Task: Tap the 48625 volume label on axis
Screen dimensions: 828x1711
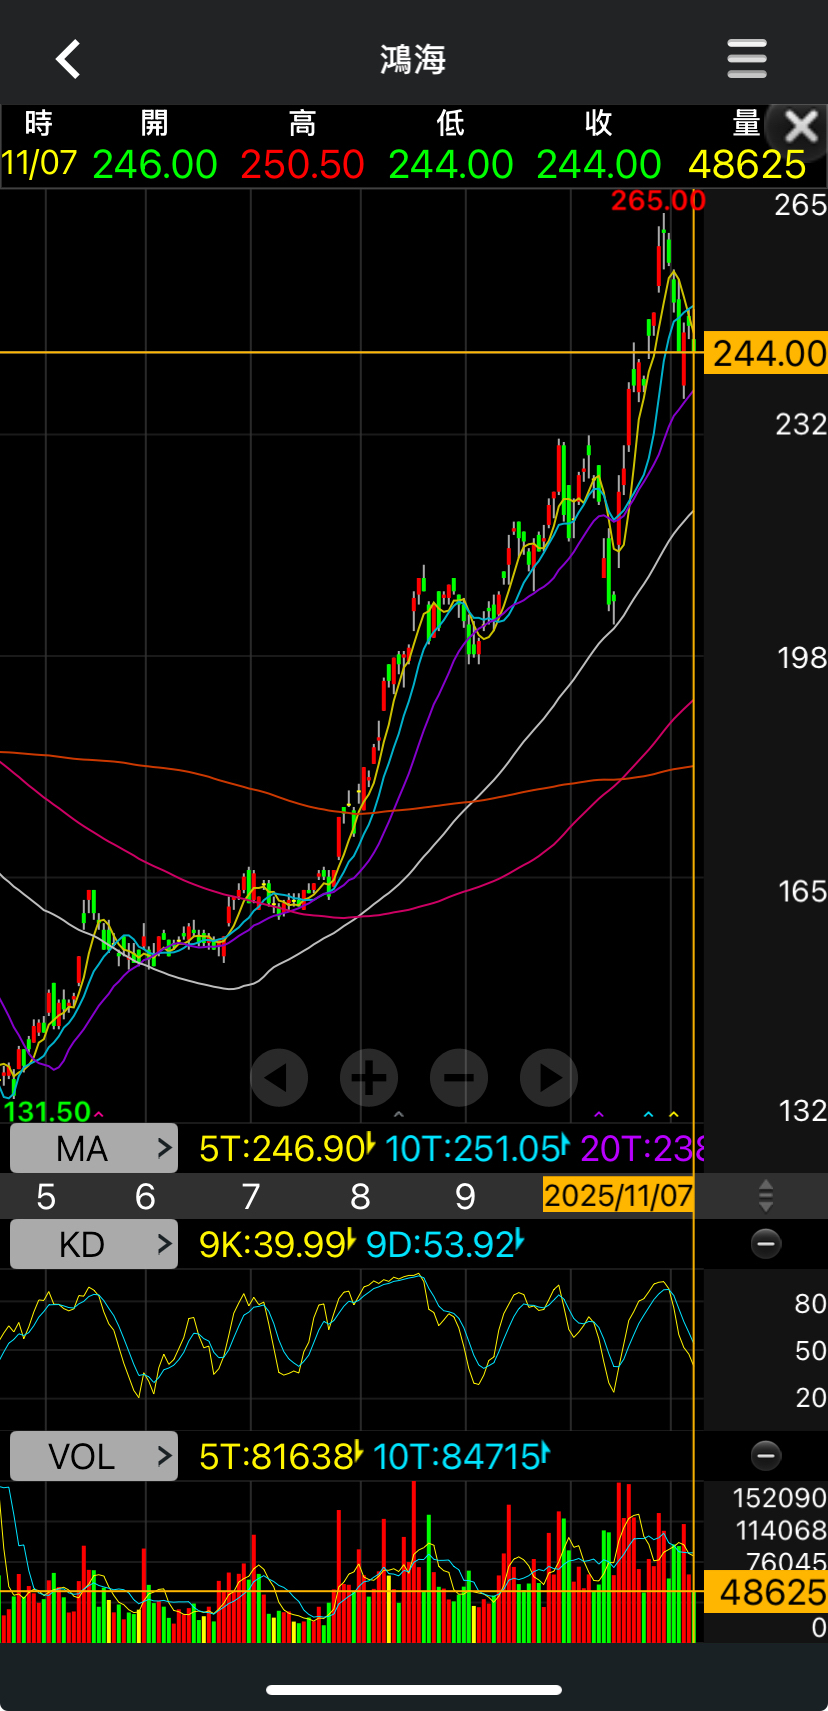Action: pos(766,1592)
